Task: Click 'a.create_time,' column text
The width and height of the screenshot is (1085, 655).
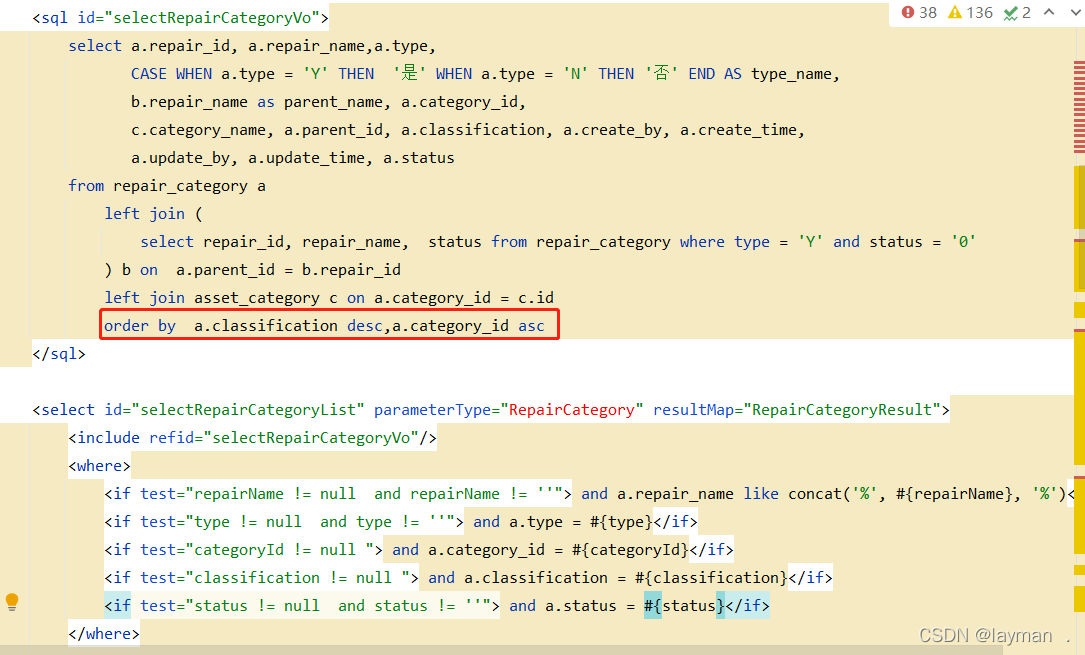Action: coord(742,130)
